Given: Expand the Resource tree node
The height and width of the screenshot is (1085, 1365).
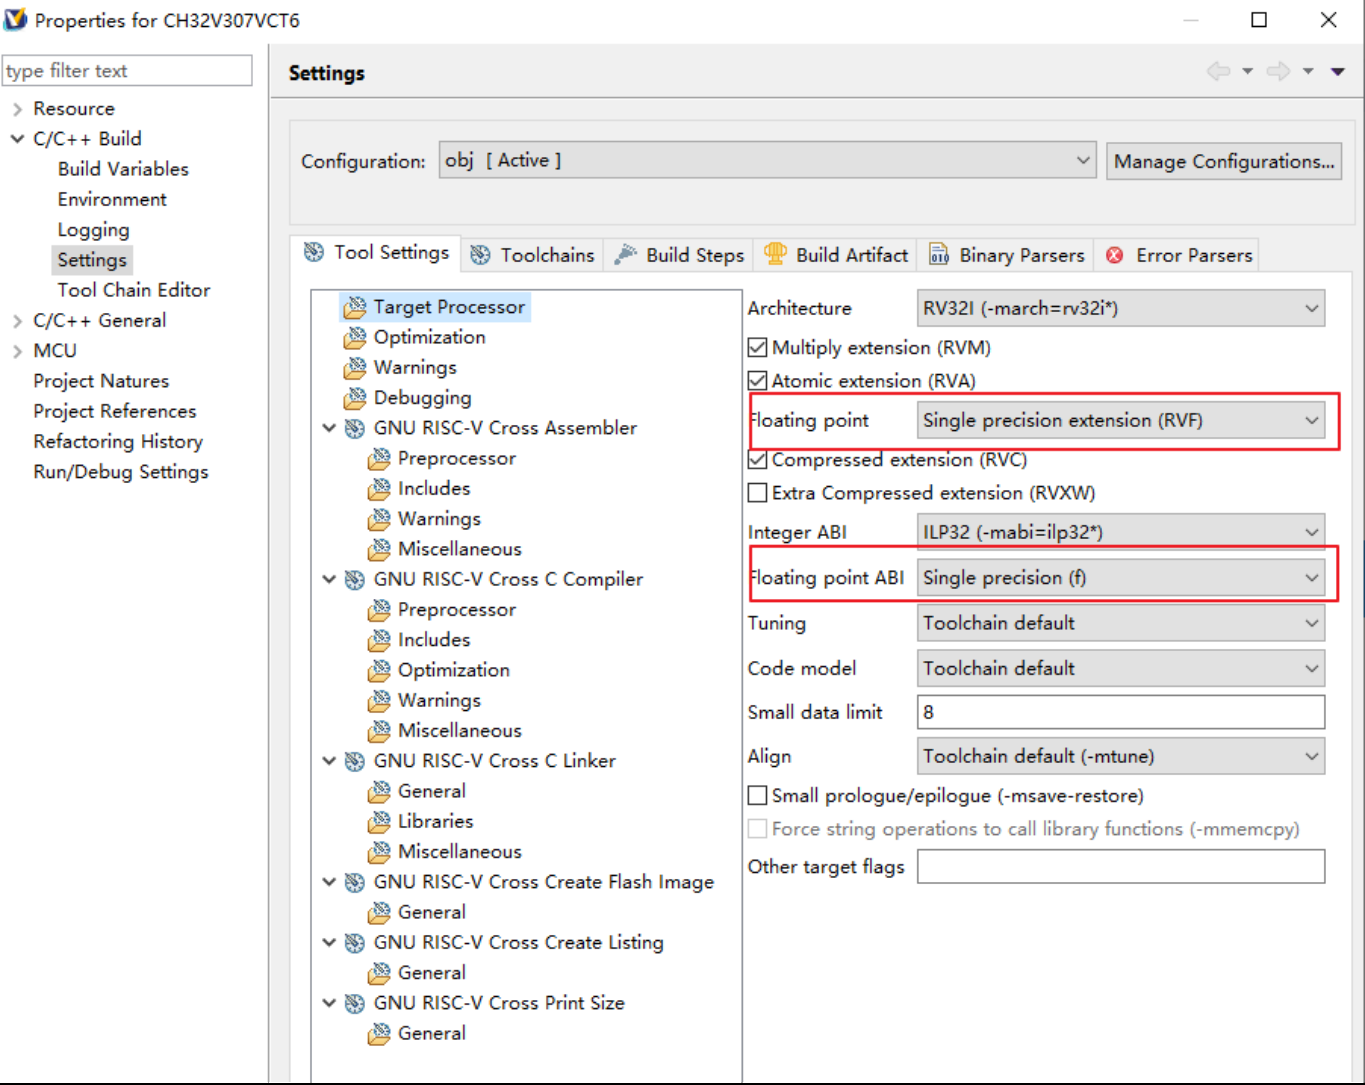Looking at the screenshot, I should point(17,109).
